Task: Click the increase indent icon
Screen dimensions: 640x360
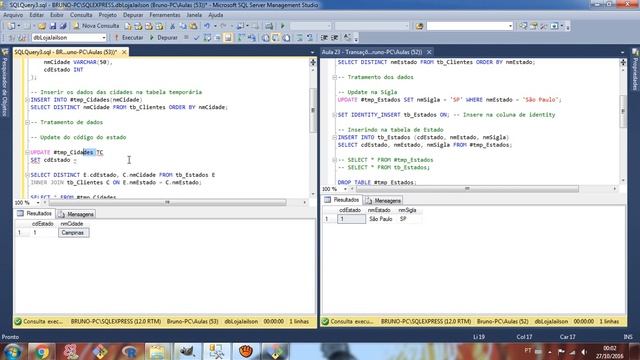Action: click(x=335, y=38)
